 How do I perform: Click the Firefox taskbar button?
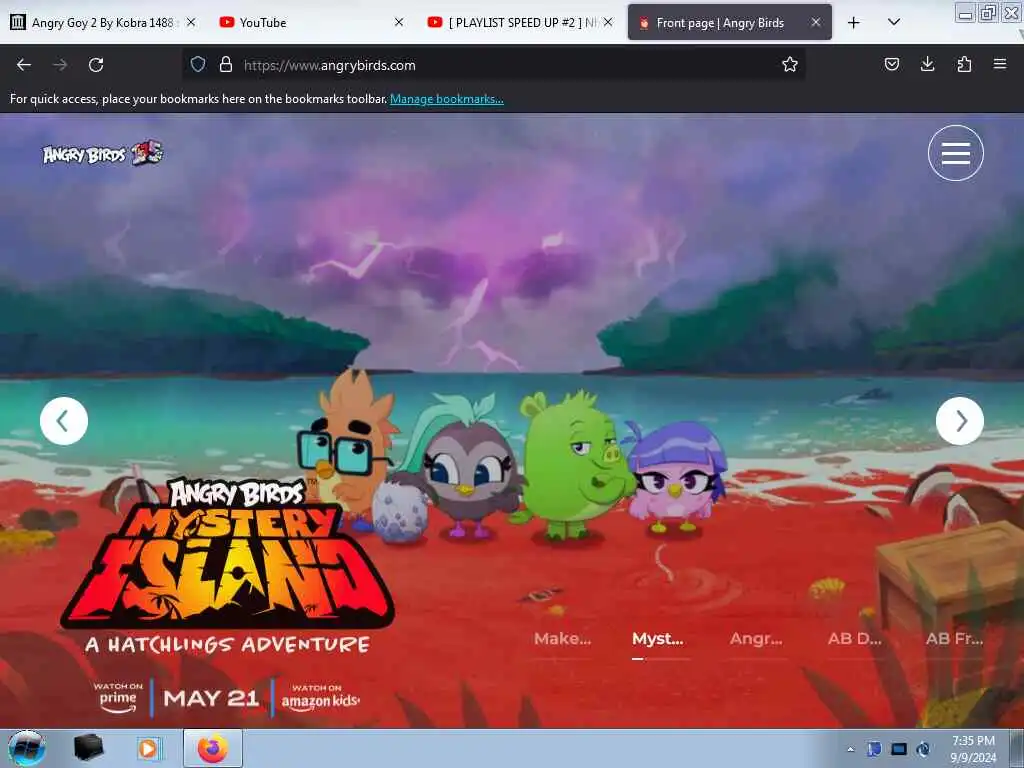coord(213,748)
